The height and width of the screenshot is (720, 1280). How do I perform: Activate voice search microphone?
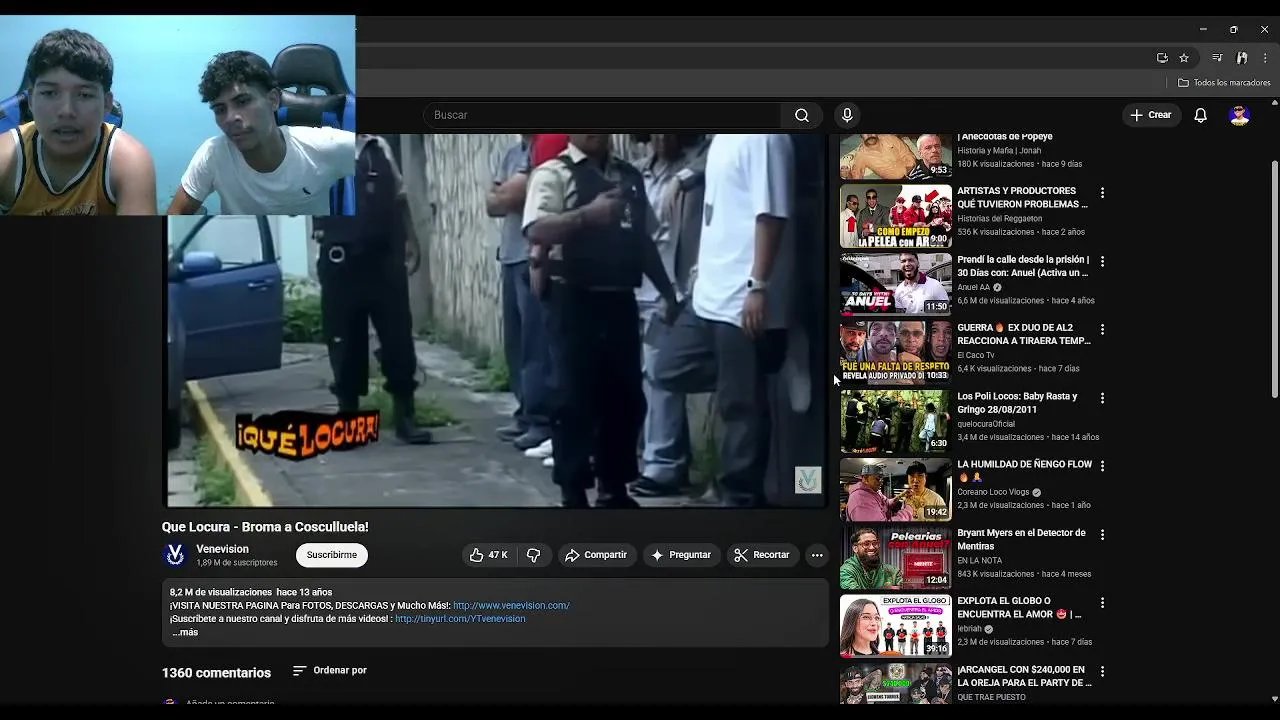coord(847,115)
